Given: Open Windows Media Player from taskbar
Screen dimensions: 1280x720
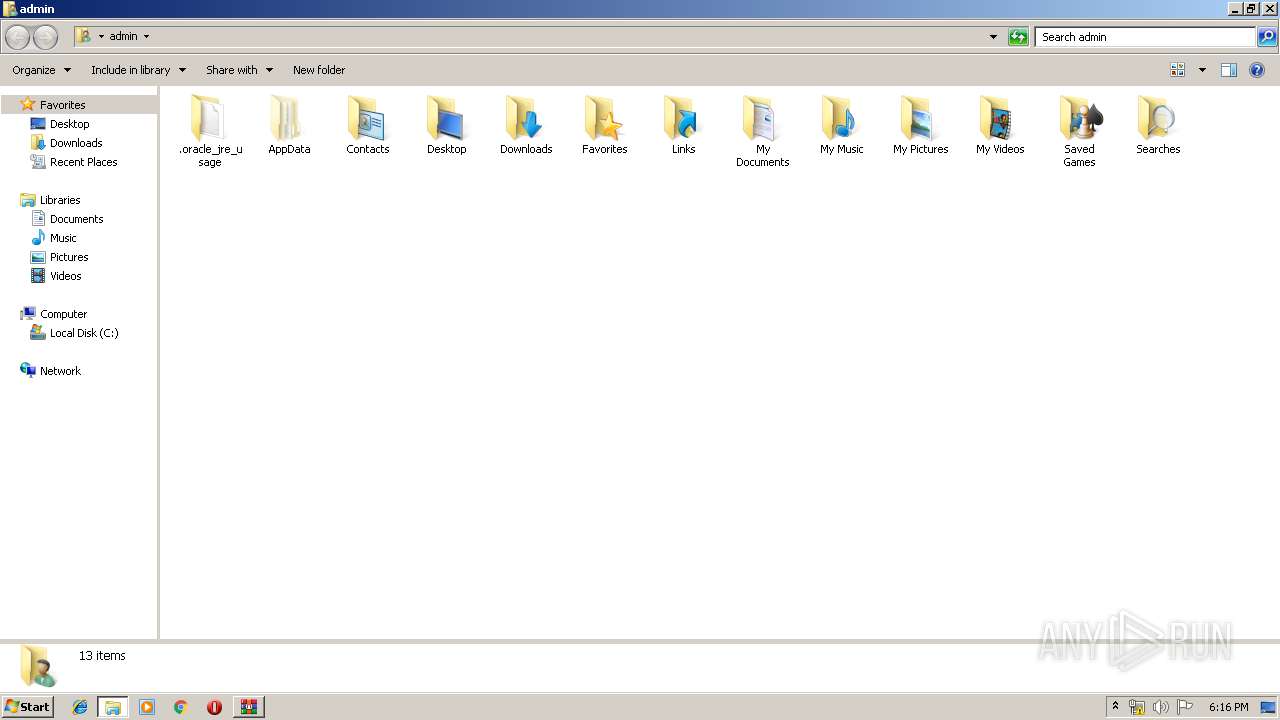Looking at the screenshot, I should [147, 707].
